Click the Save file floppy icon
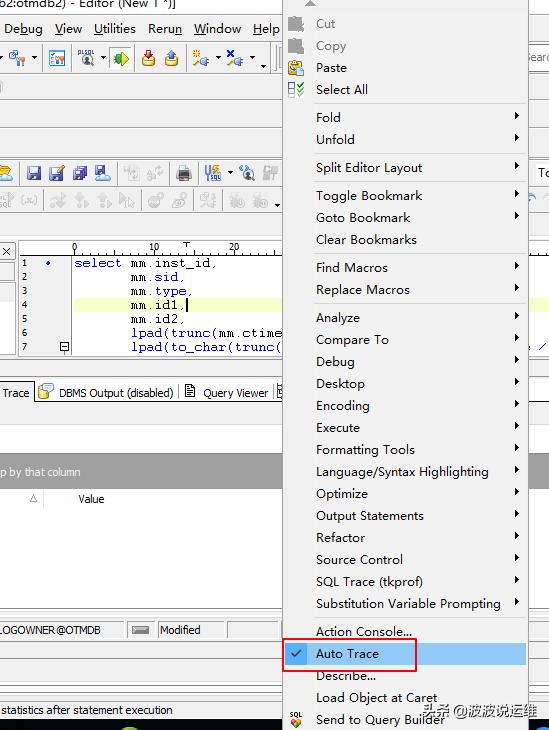 [x=34, y=173]
